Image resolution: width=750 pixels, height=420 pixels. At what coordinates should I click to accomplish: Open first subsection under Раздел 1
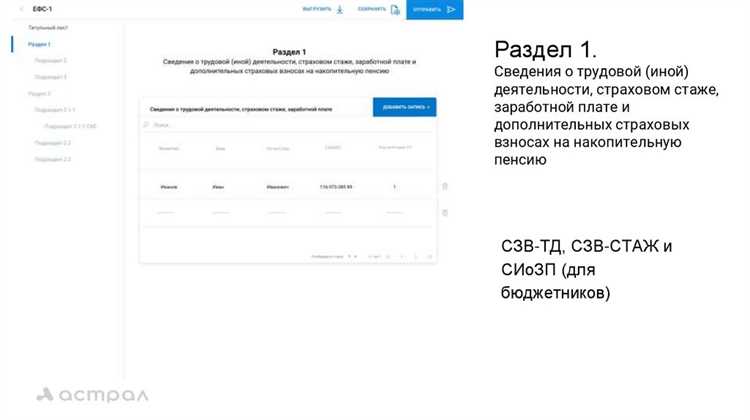pyautogui.click(x=50, y=60)
